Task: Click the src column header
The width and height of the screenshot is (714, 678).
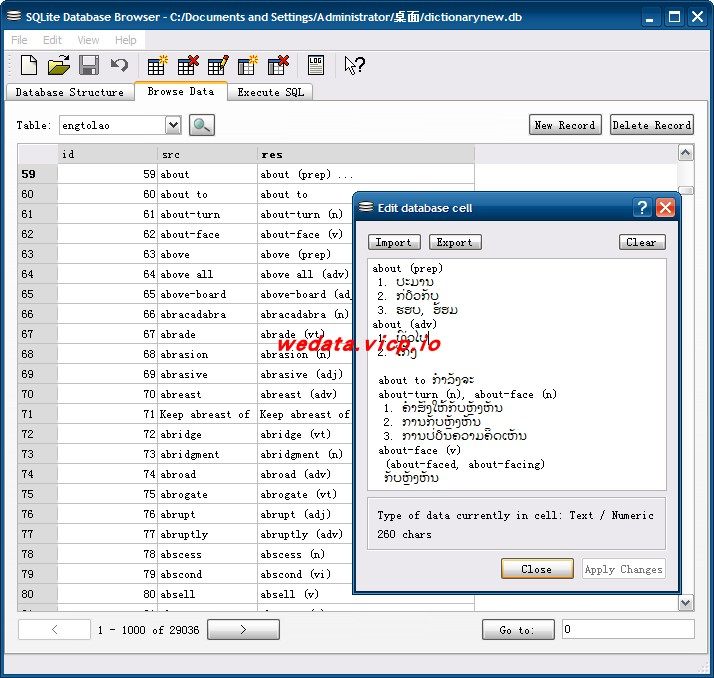Action: pyautogui.click(x=207, y=154)
